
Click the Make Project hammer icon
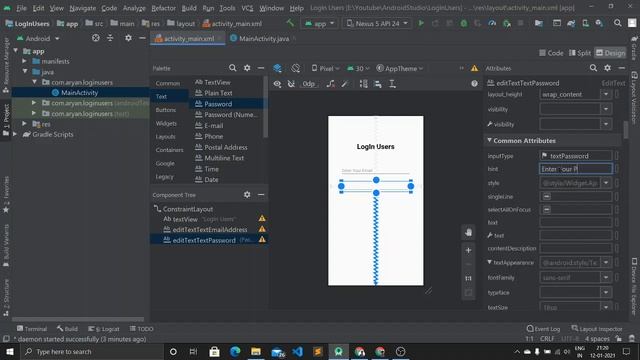coord(290,23)
